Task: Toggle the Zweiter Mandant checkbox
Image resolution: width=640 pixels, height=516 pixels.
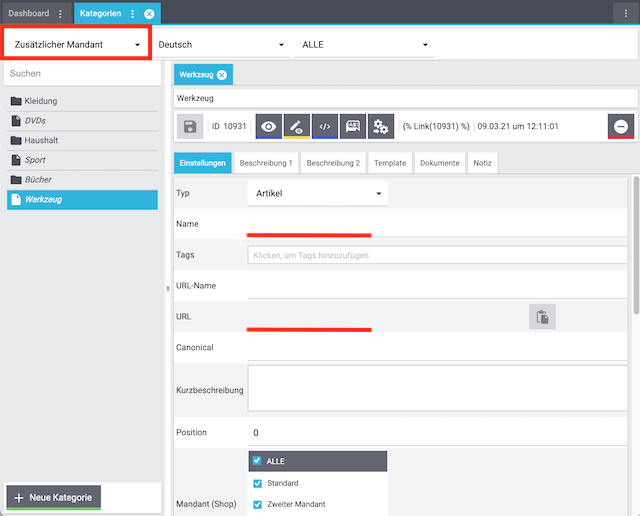Action: tap(257, 504)
